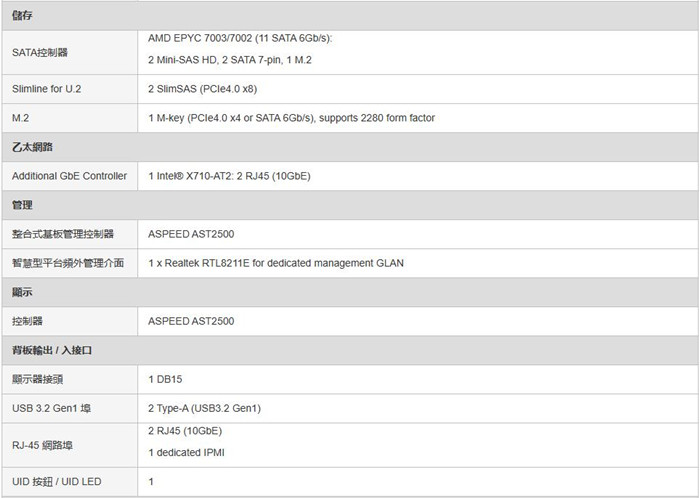Viewport: 700px width, 498px height.
Task: Click the 2 Type-A (USB3.2 Gen1) value
Action: (x=204, y=408)
